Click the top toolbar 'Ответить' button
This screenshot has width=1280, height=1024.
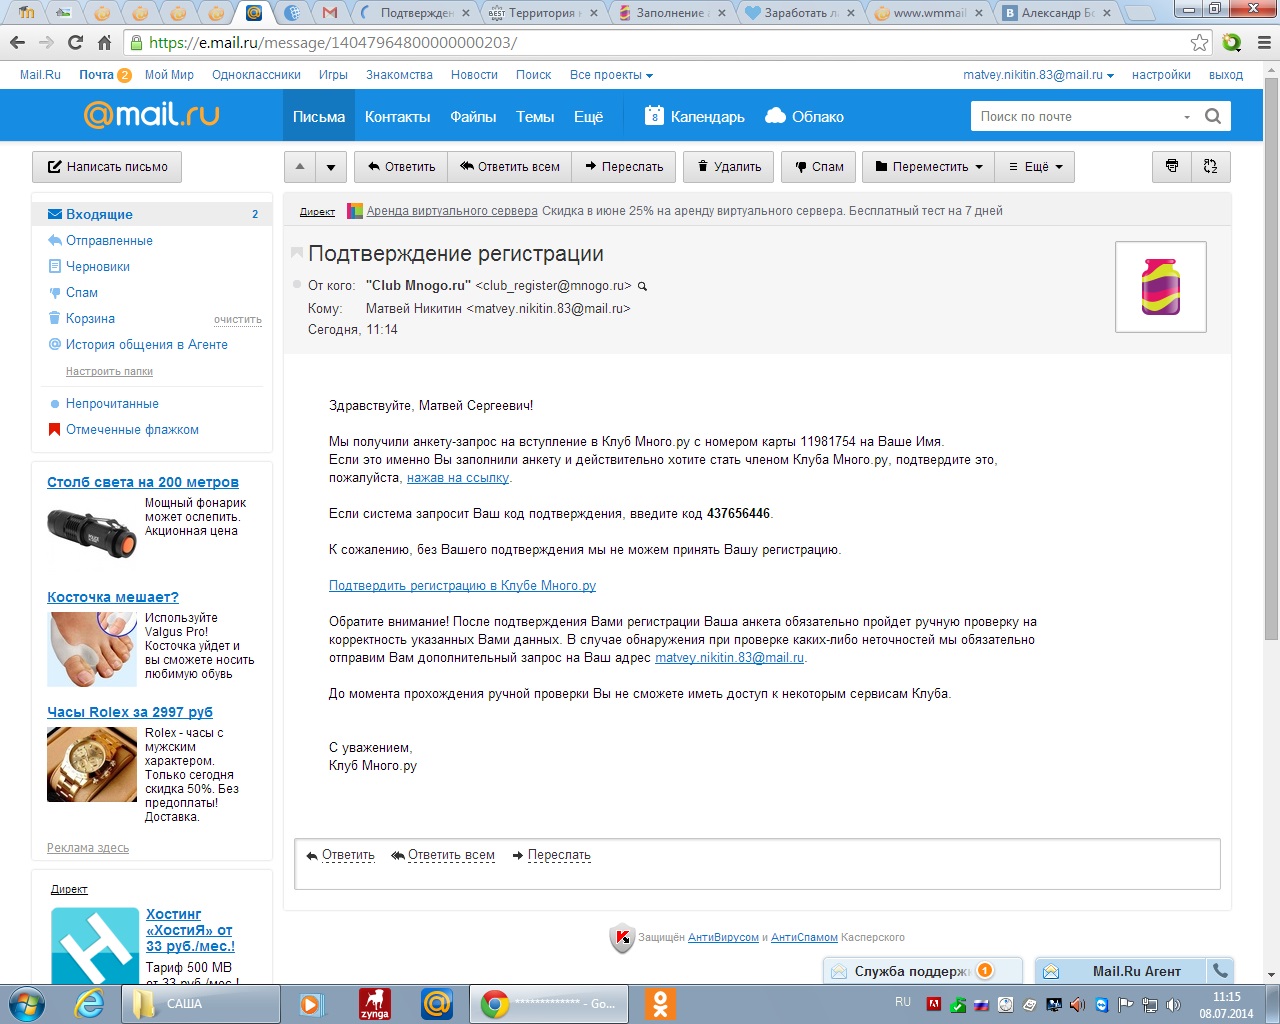click(x=401, y=166)
